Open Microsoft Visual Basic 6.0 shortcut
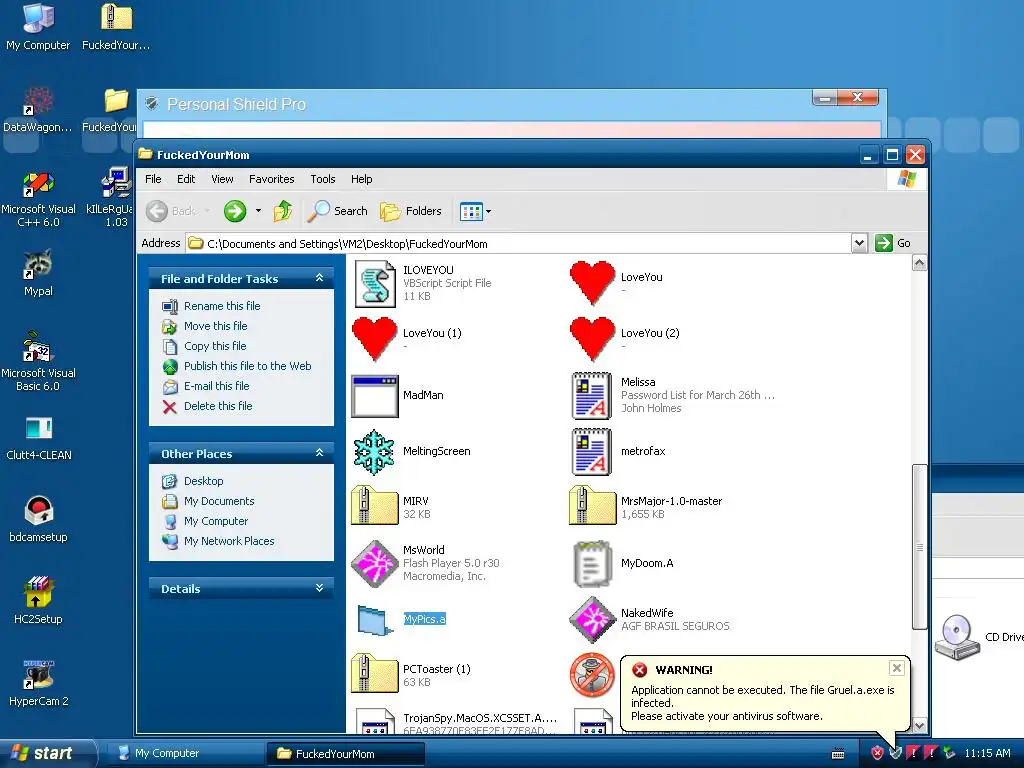The width and height of the screenshot is (1024, 768). (x=38, y=361)
